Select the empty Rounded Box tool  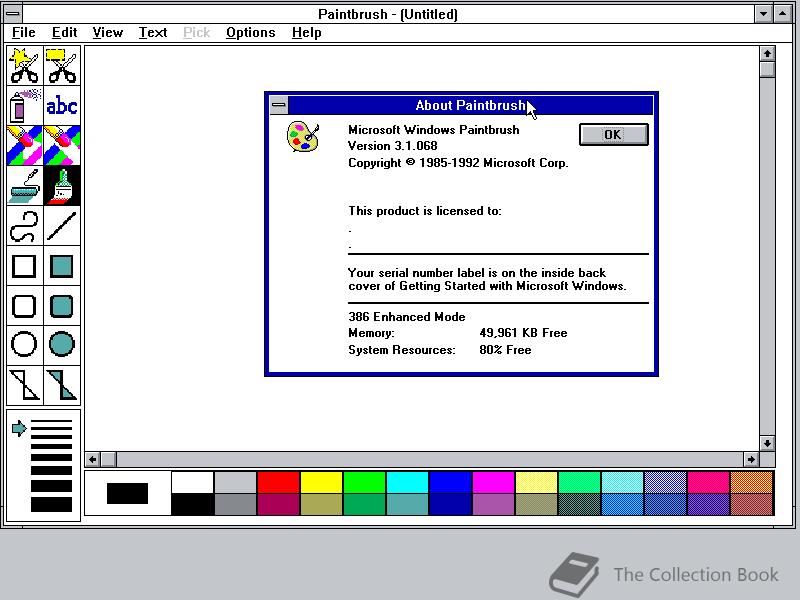[24, 306]
